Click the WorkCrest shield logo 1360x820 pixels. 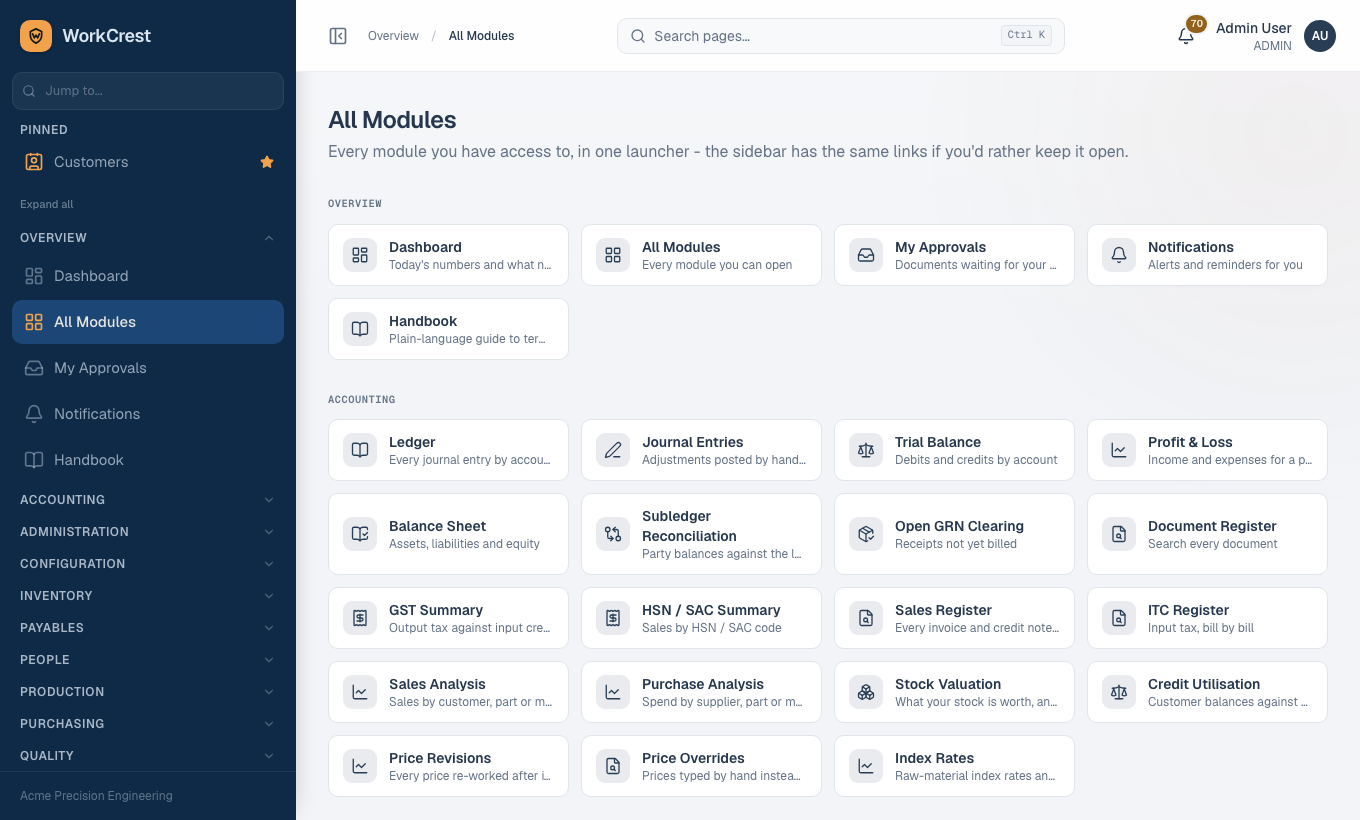click(x=36, y=36)
